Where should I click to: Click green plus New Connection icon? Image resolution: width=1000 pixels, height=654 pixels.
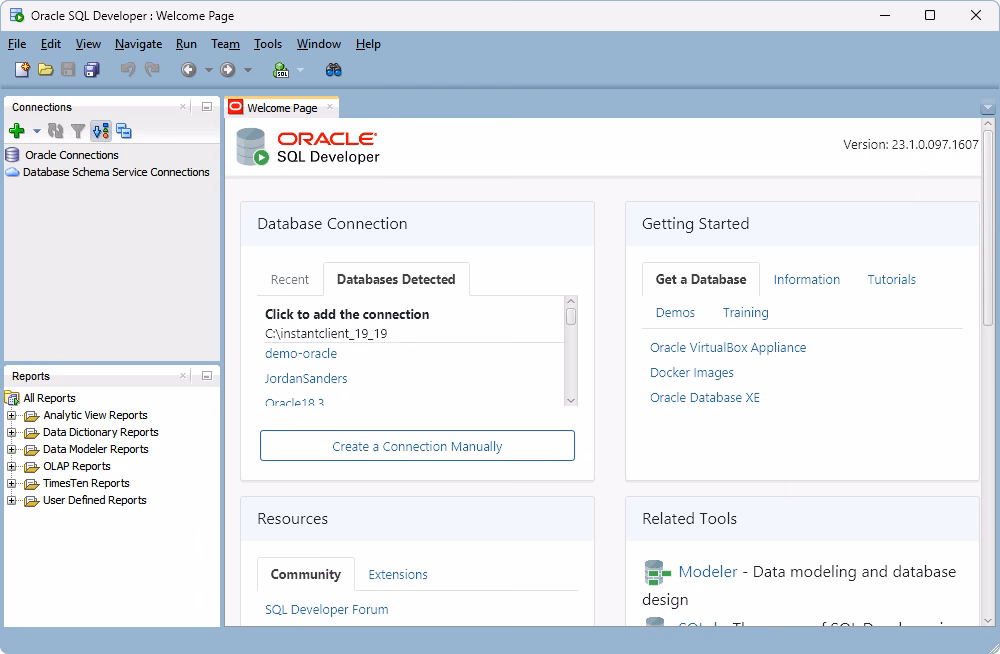click(17, 131)
